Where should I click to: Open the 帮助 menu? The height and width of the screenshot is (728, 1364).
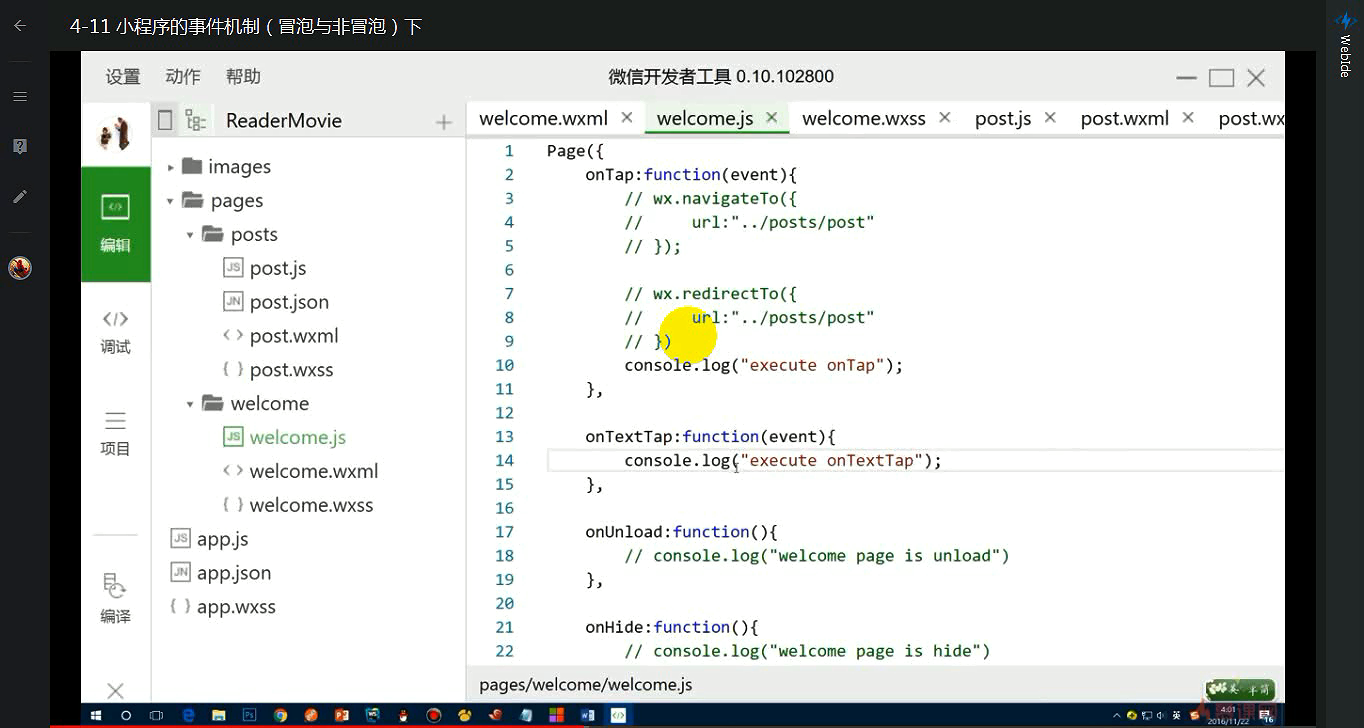pyautogui.click(x=243, y=77)
